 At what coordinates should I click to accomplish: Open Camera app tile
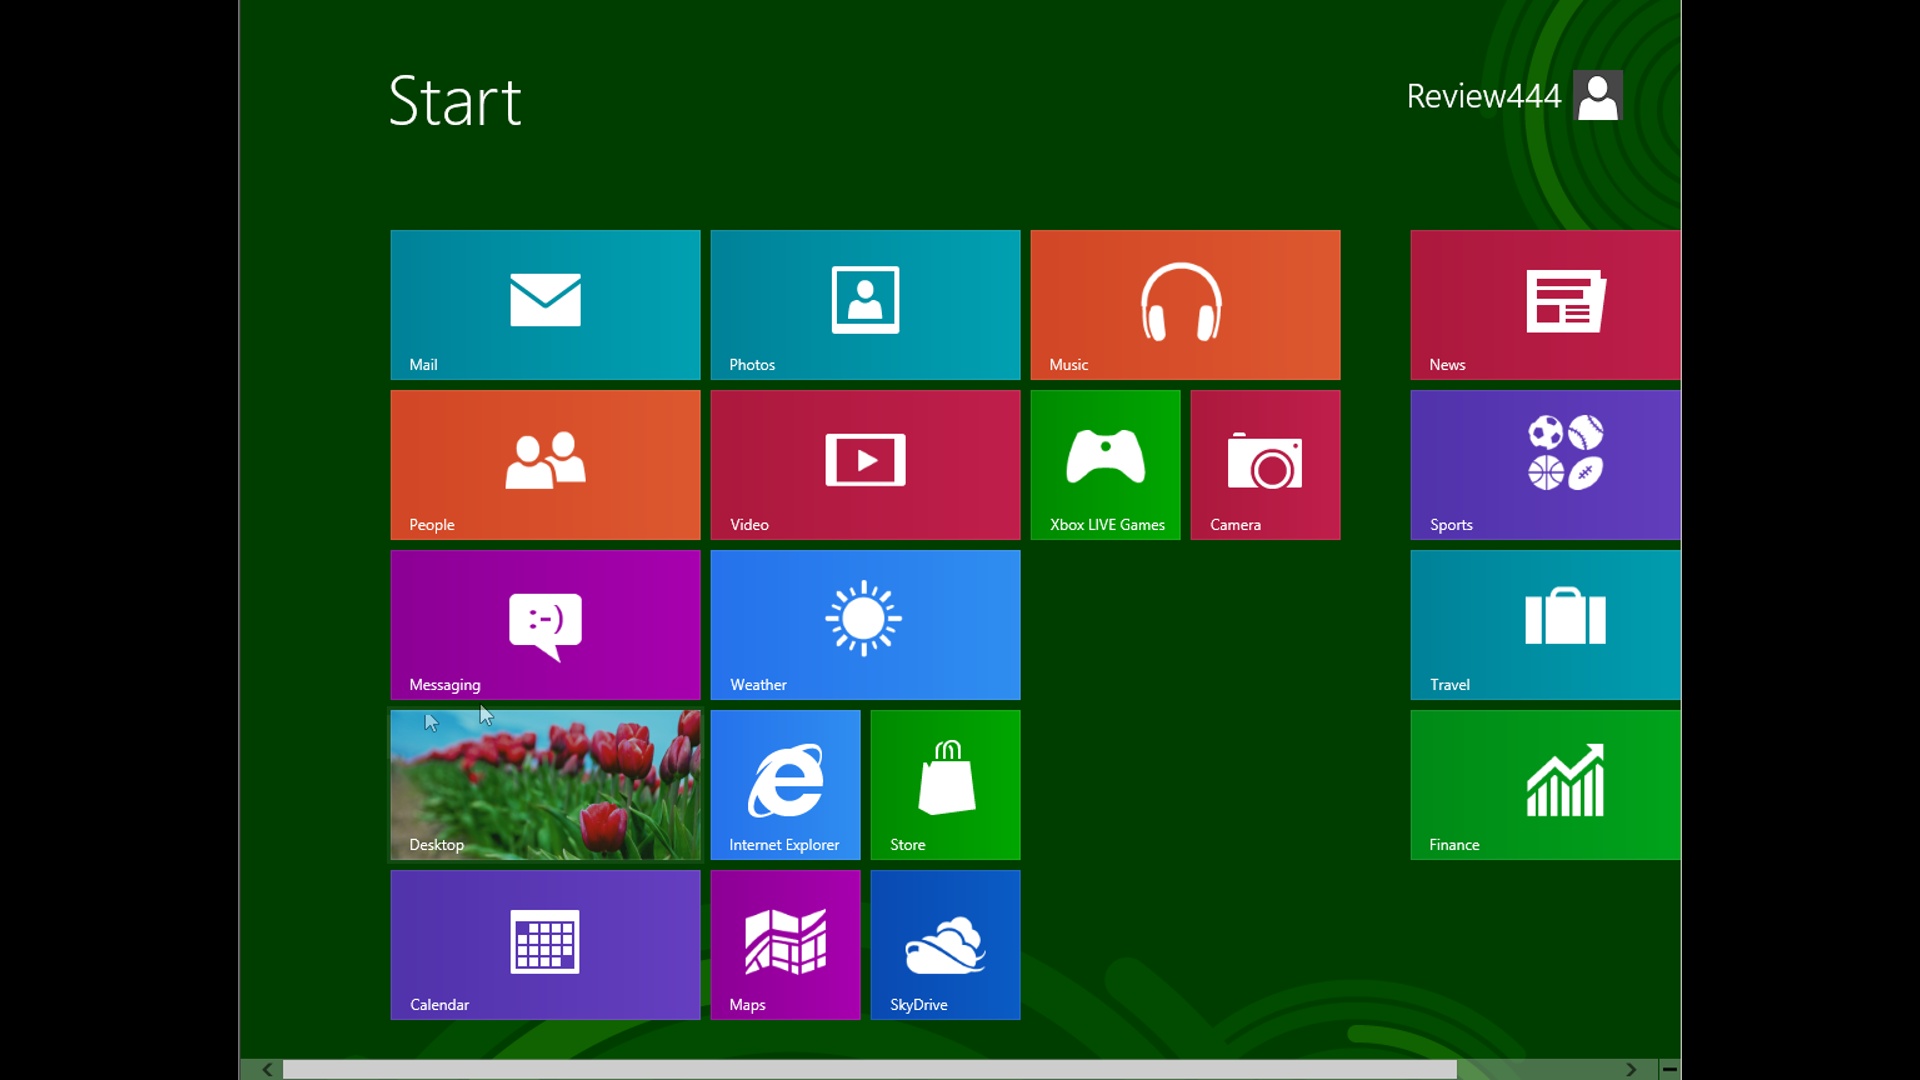pyautogui.click(x=1265, y=464)
